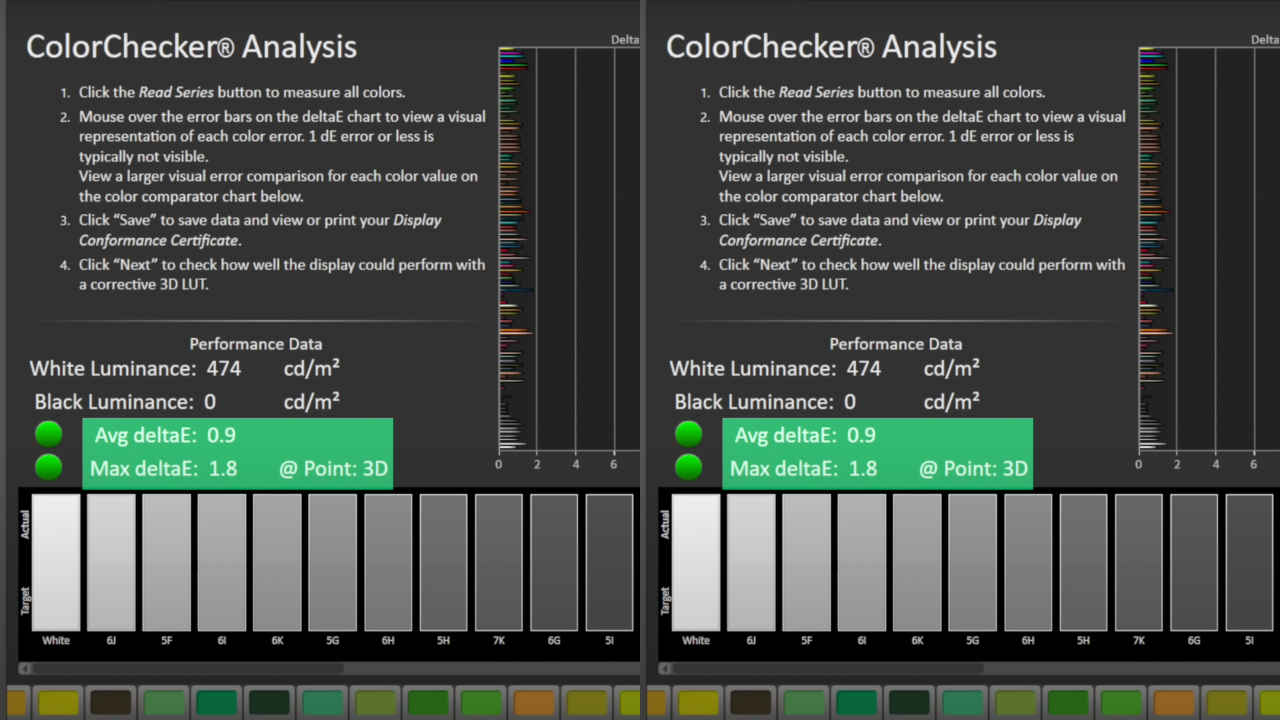Select the 5G gray patch in left panel
1280x720 pixels.
coord(332,561)
